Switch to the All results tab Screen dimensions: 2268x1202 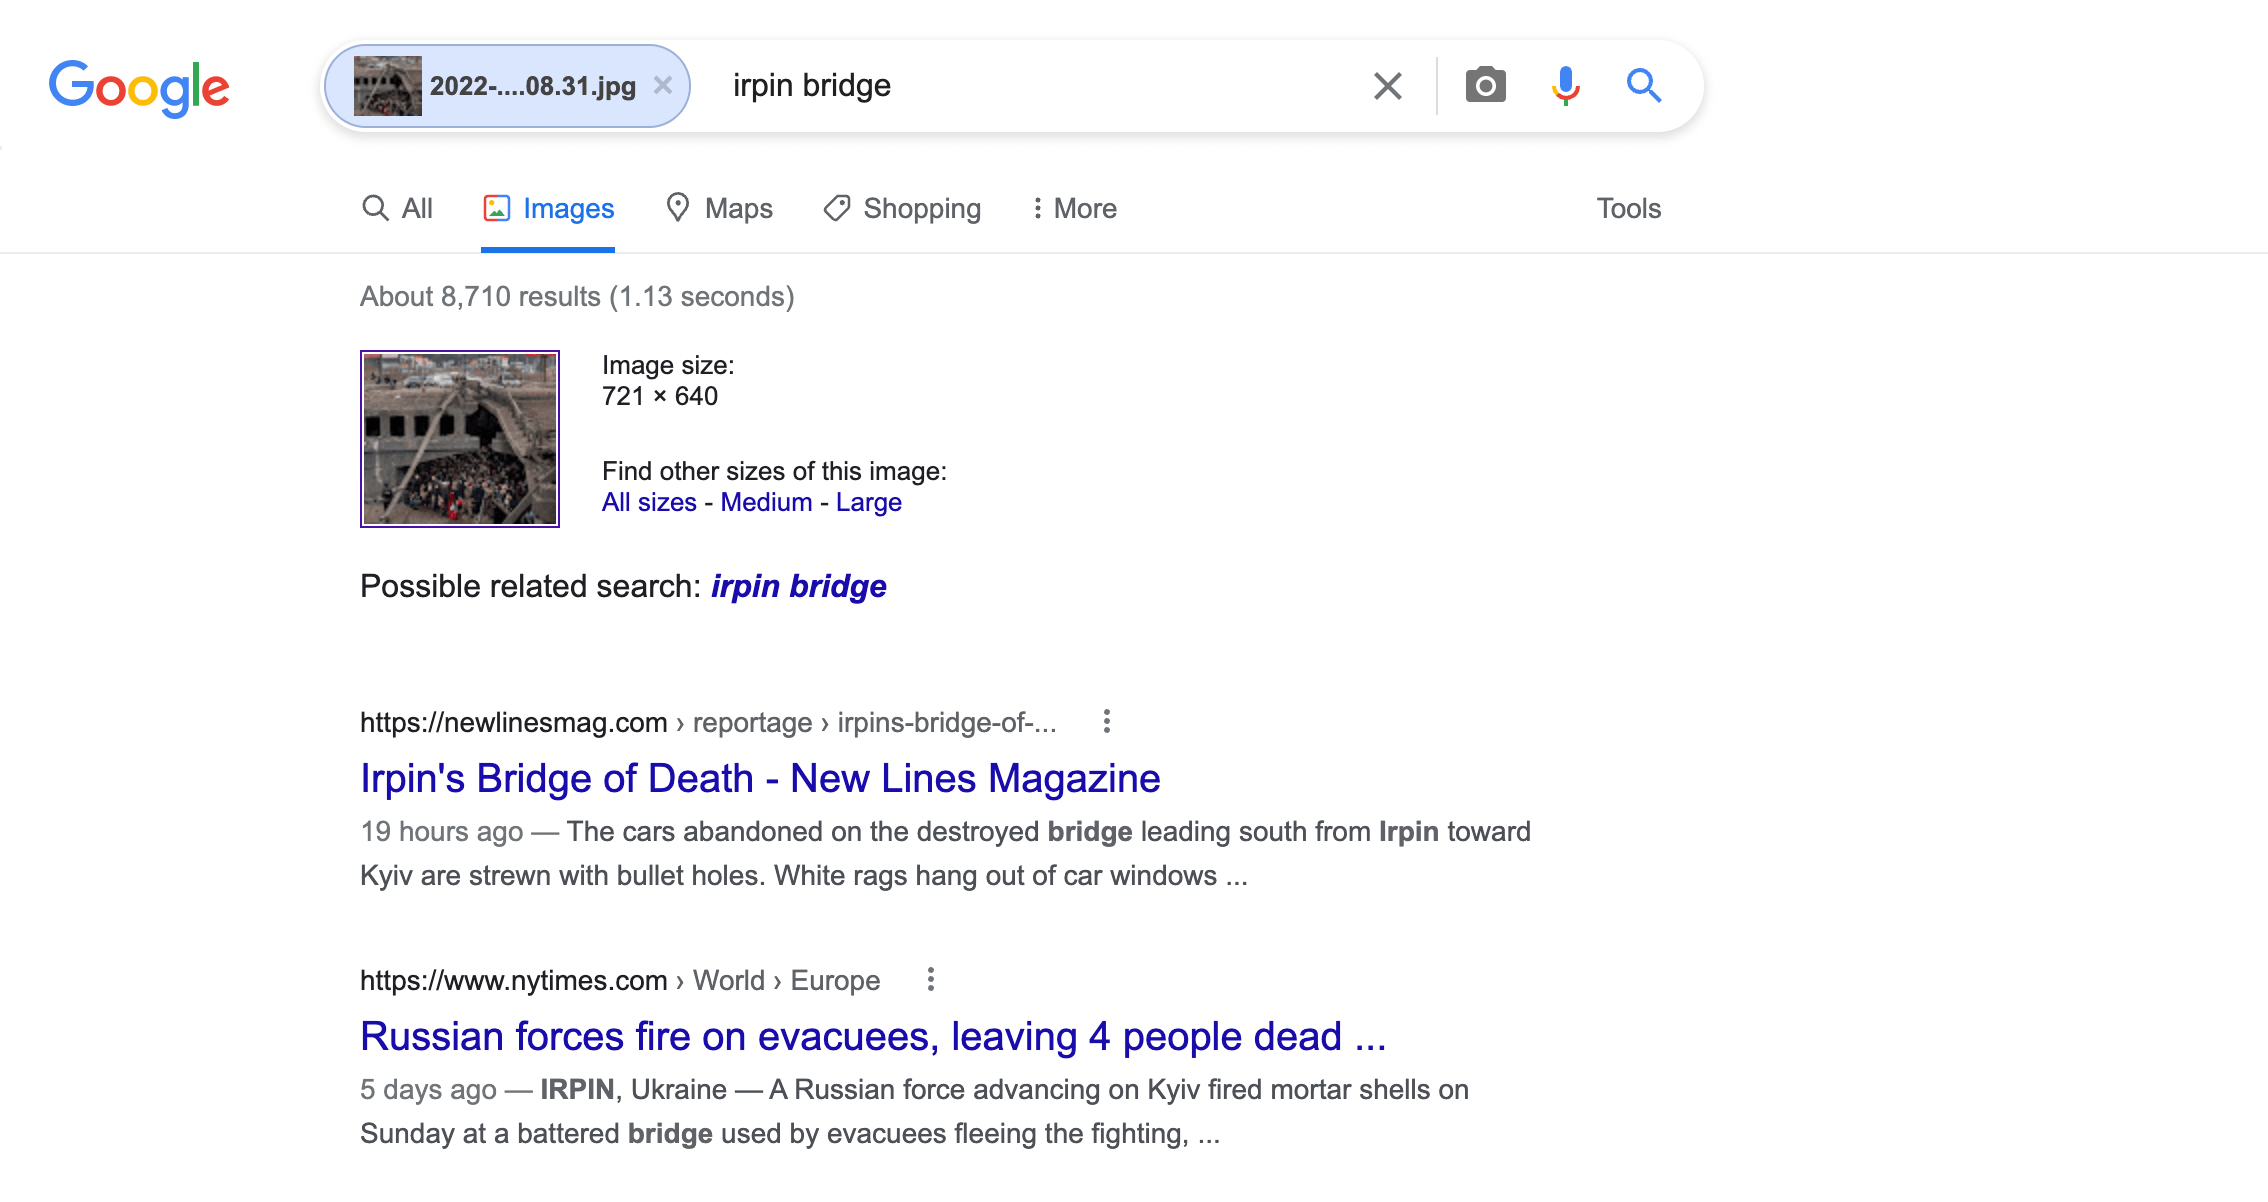(397, 208)
